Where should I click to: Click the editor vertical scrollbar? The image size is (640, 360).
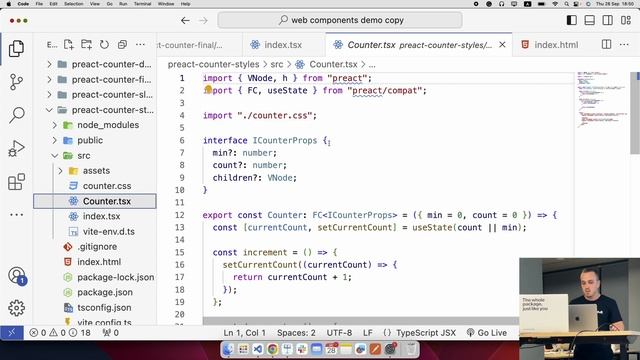635,113
